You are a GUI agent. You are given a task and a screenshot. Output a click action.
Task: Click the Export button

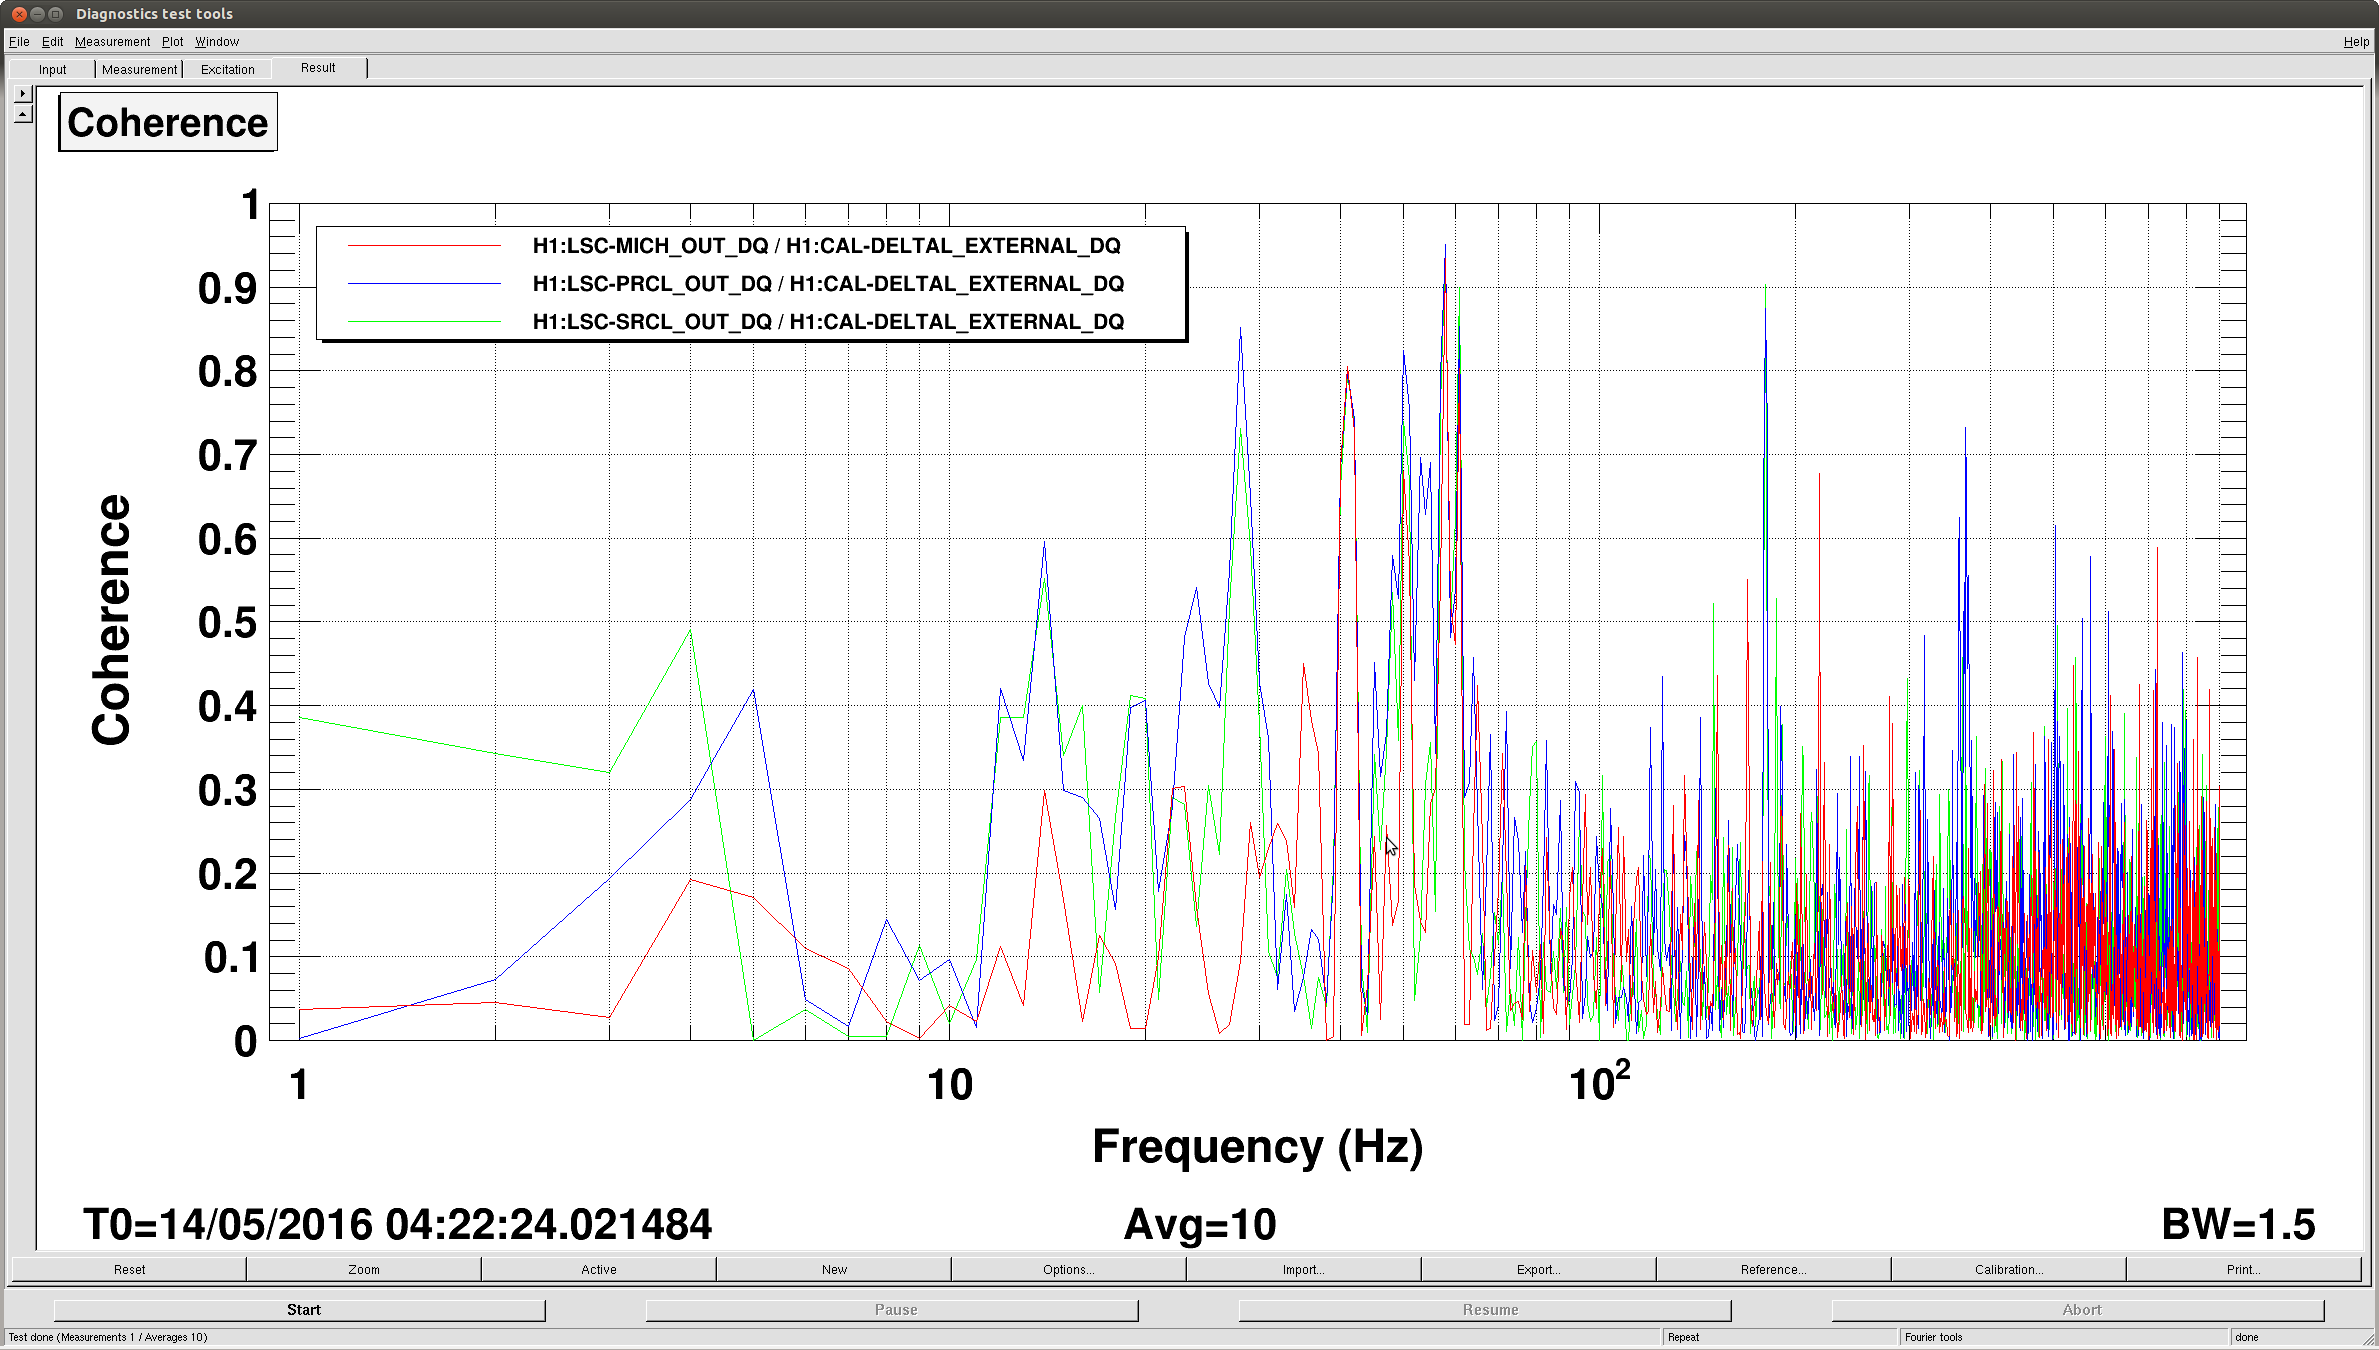tap(1539, 1269)
